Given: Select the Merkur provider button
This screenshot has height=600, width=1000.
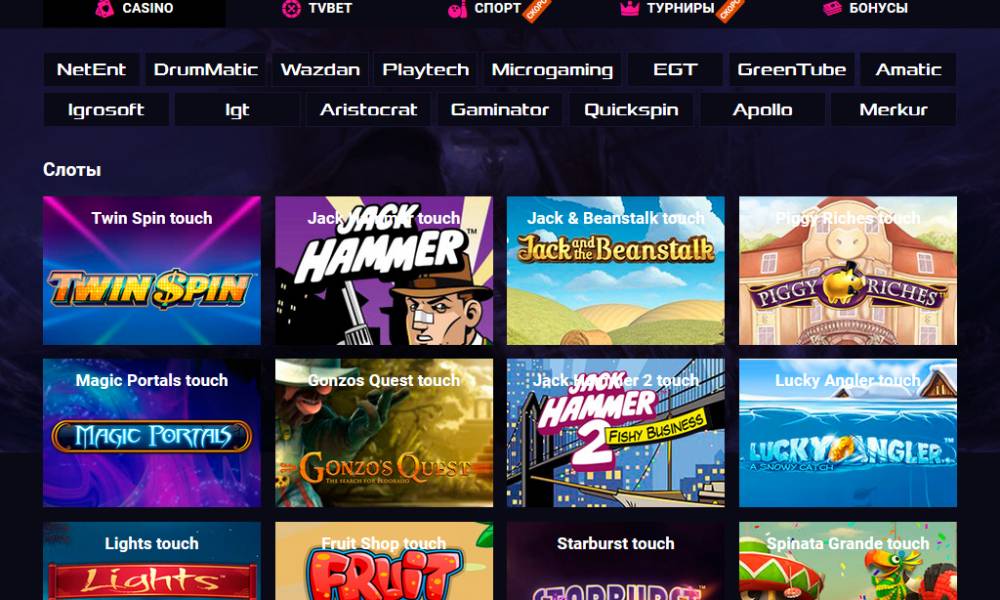Looking at the screenshot, I should (893, 110).
